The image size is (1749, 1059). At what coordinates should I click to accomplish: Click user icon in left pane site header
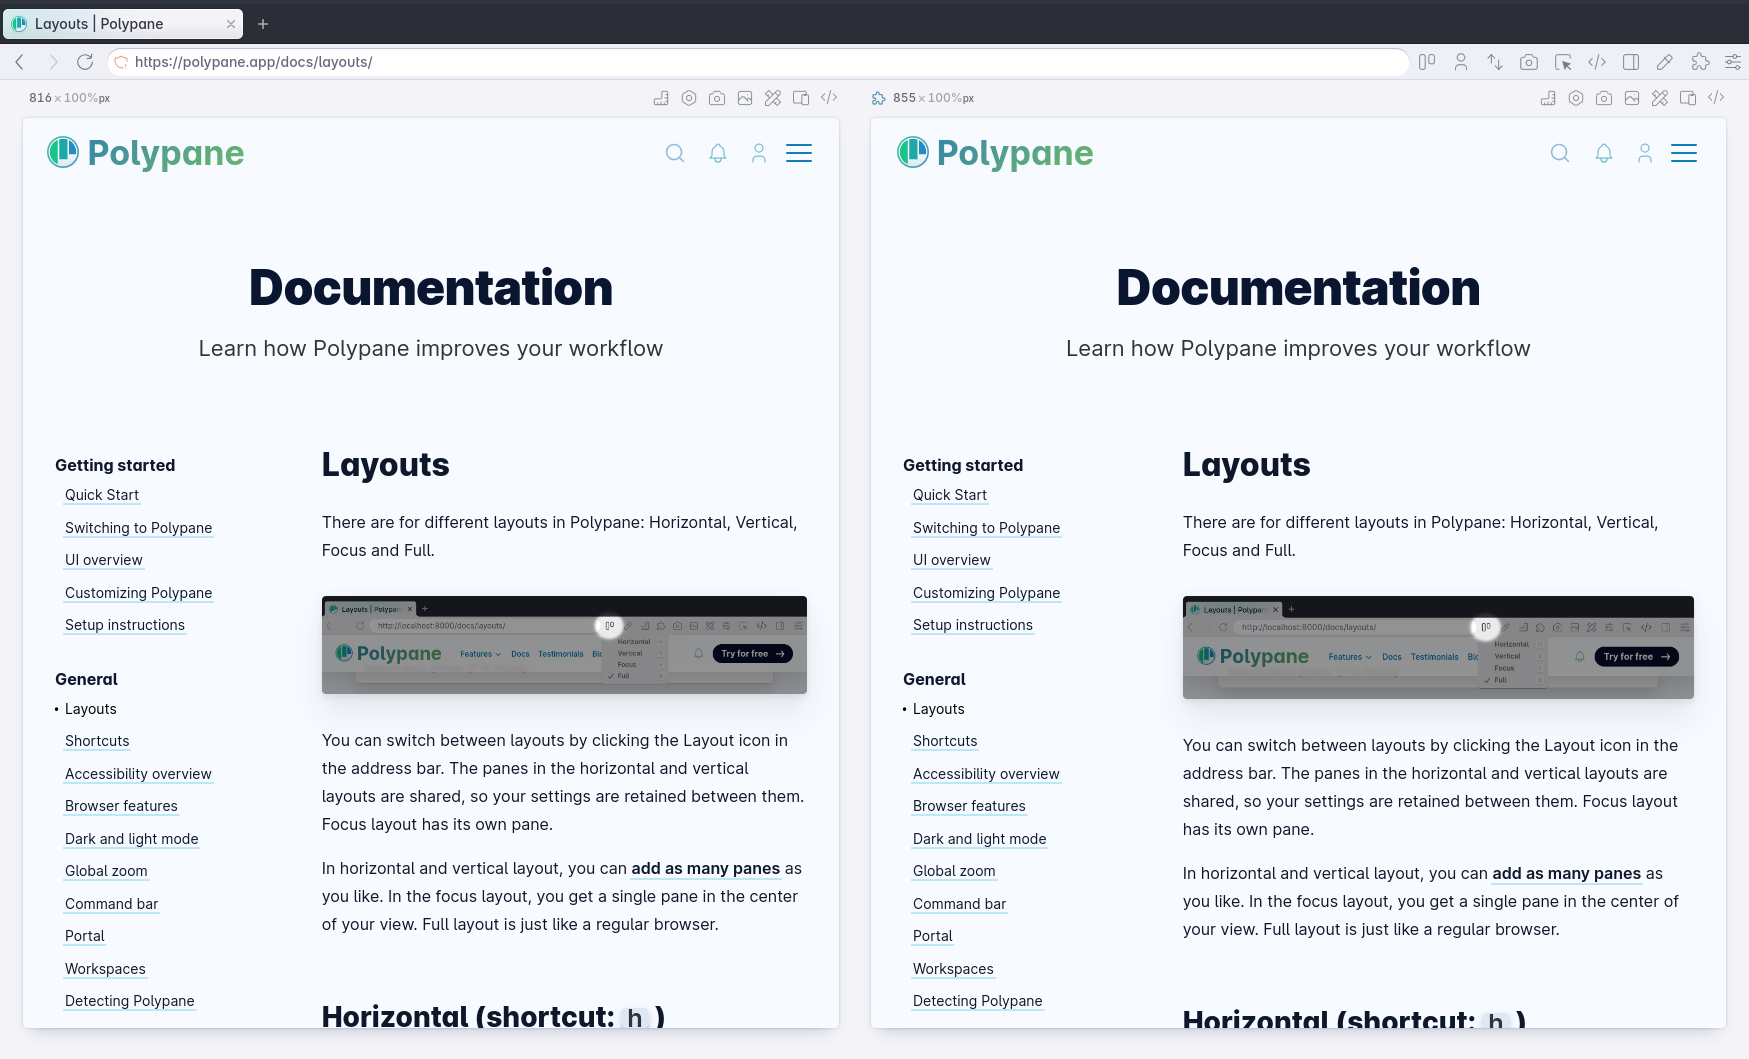click(759, 153)
